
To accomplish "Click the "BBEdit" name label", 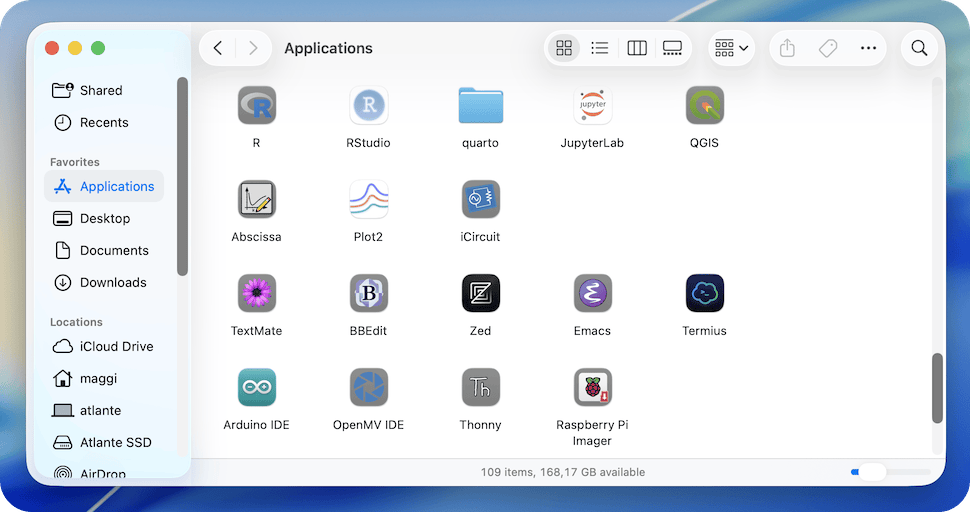I will pos(368,331).
